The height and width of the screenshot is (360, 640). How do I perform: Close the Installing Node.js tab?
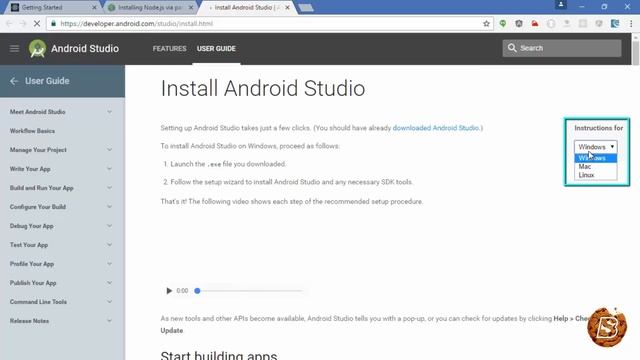click(x=191, y=7)
